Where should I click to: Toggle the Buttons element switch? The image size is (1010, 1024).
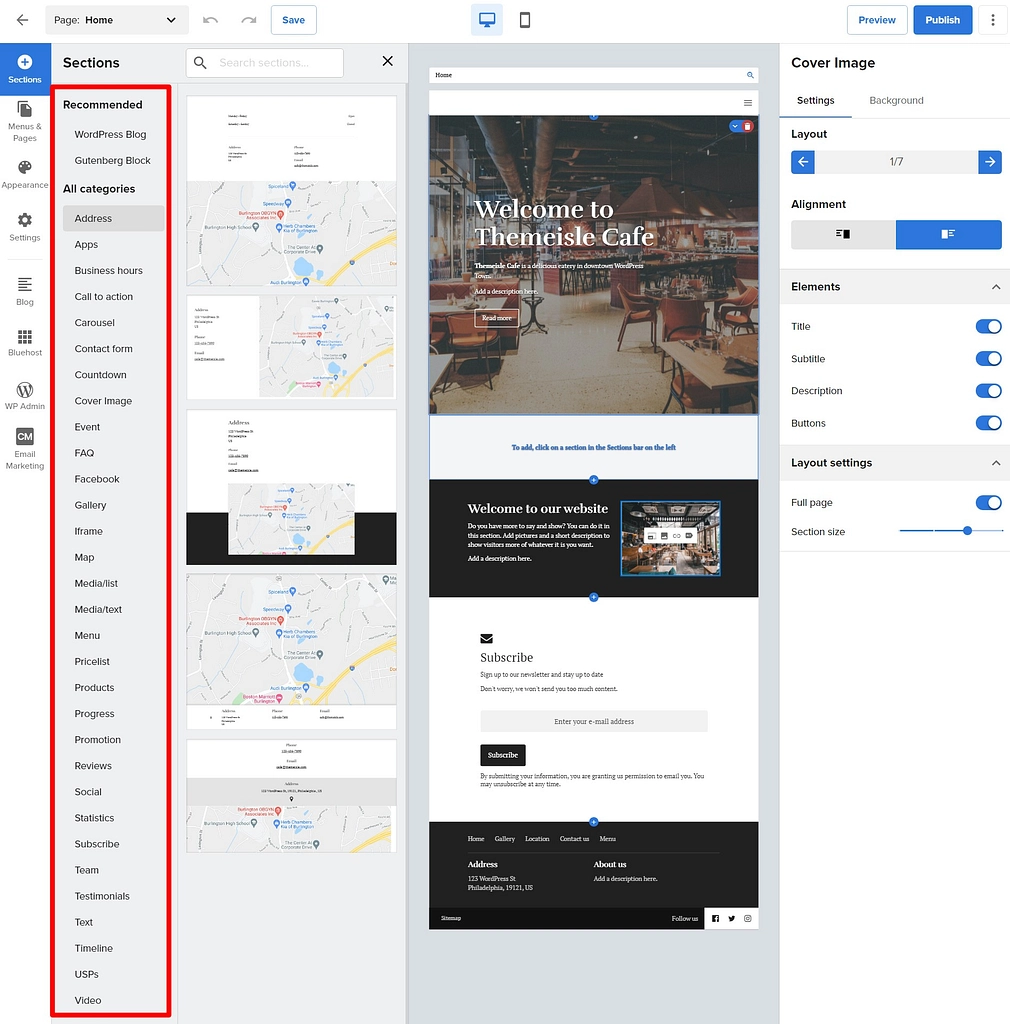coord(988,423)
